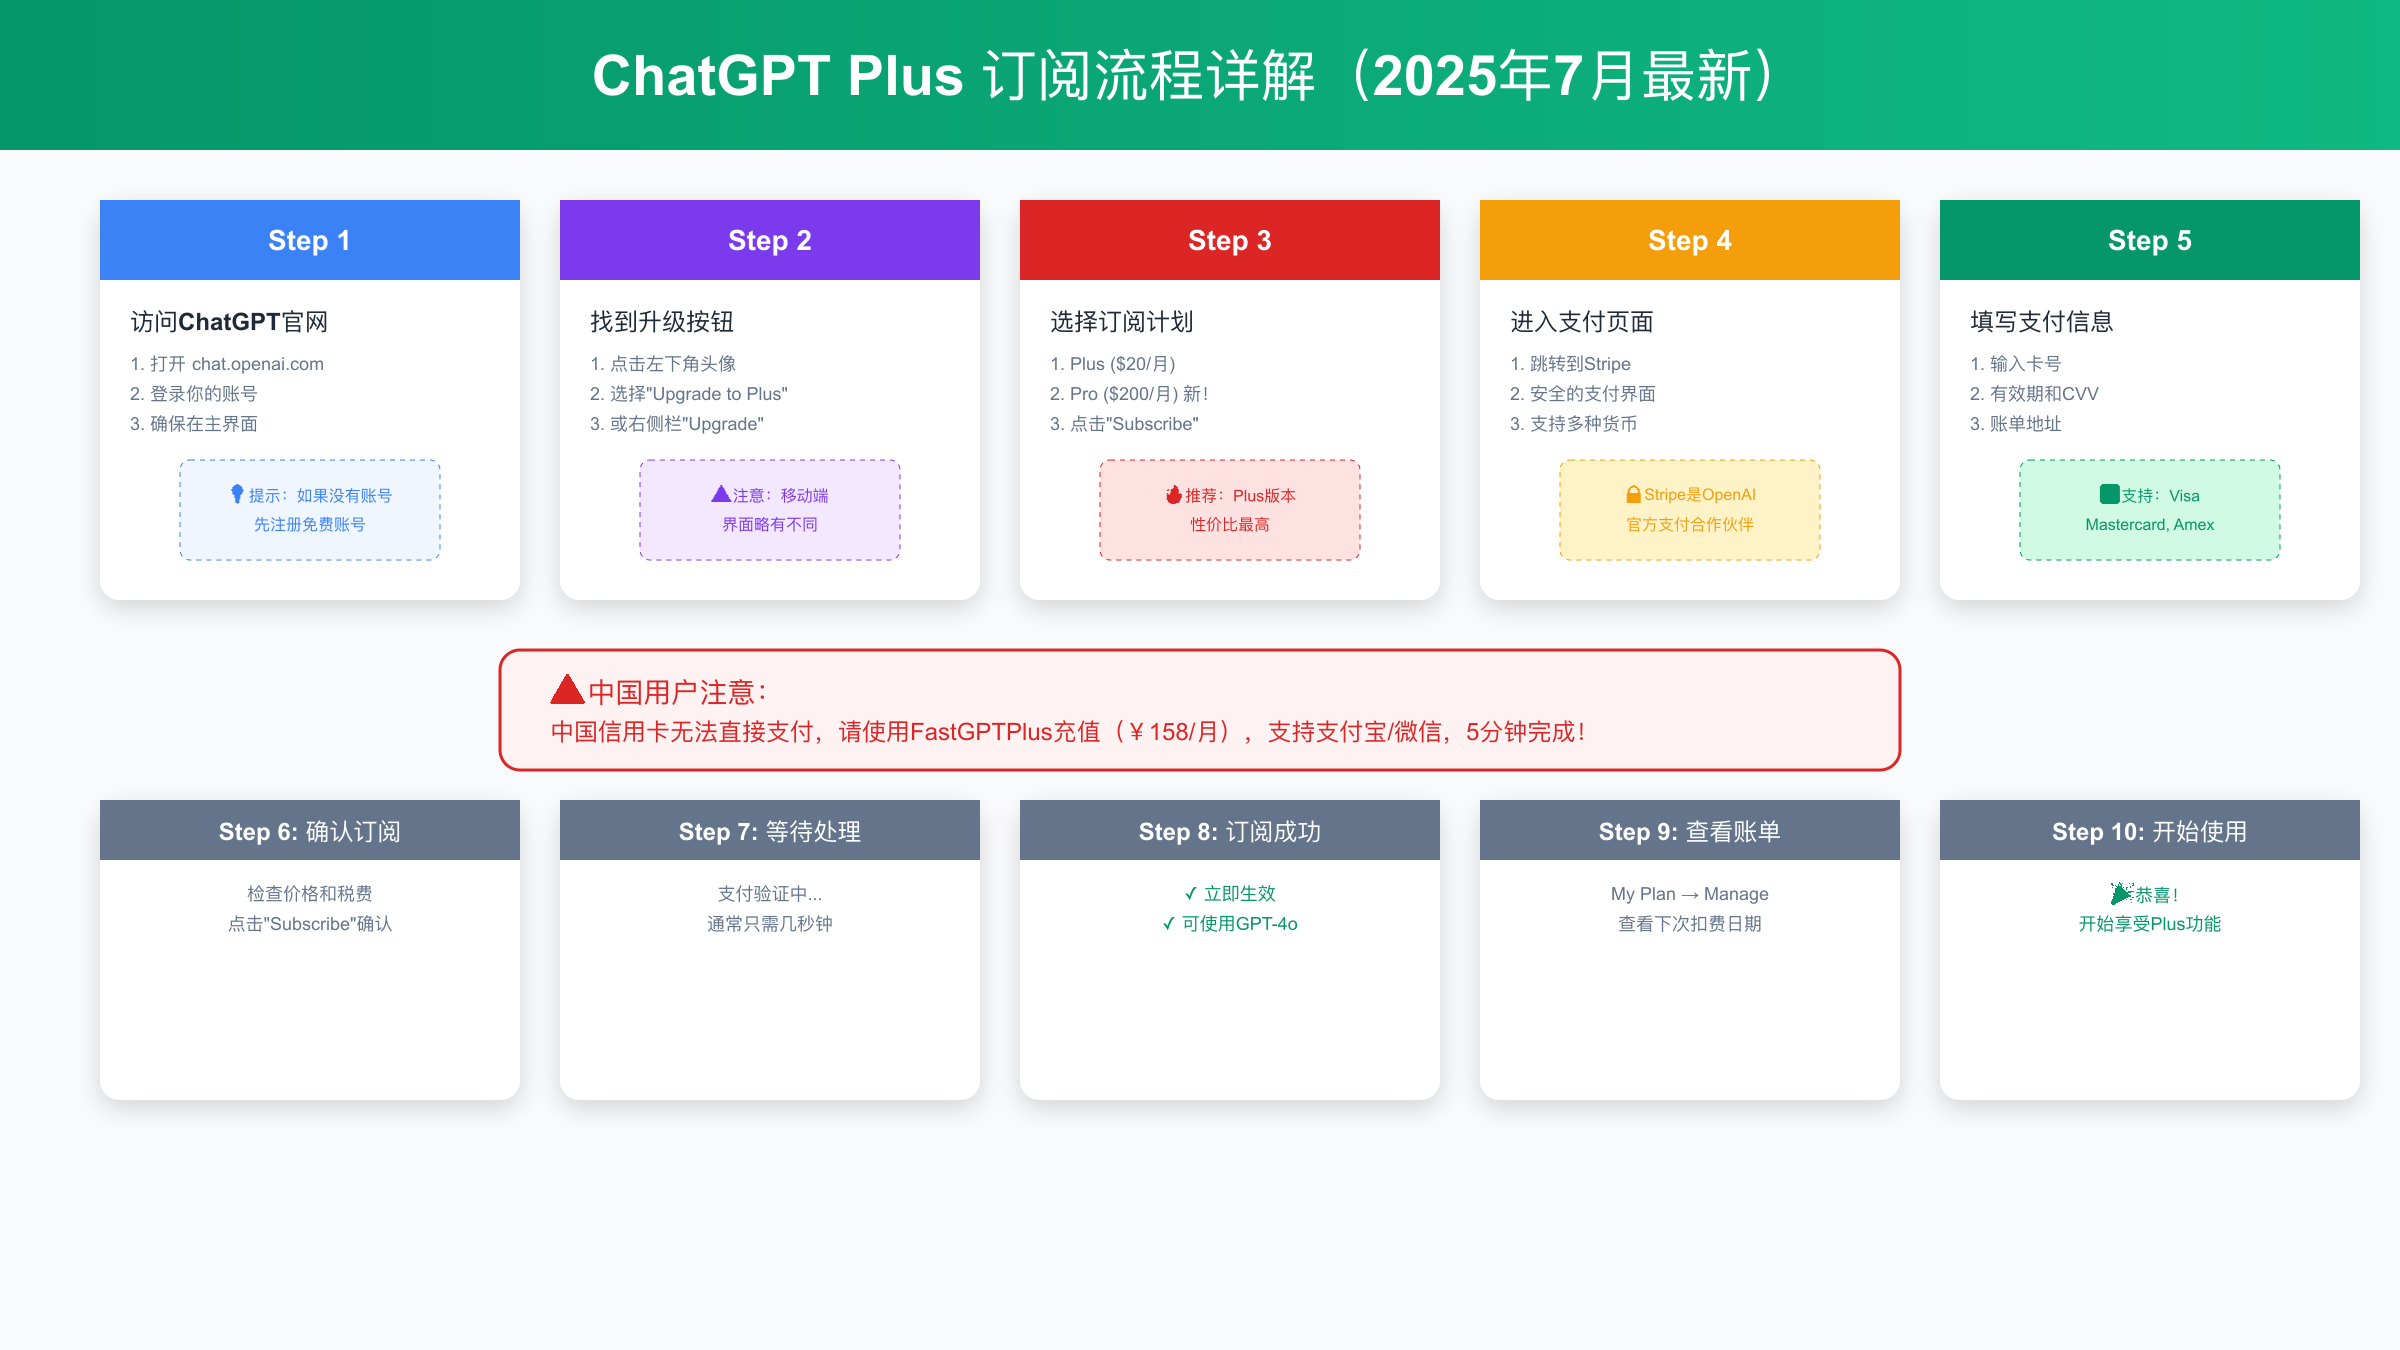2400x1350 pixels.
Task: Click the chat.openai.com line in Step 1
Action: 227,364
